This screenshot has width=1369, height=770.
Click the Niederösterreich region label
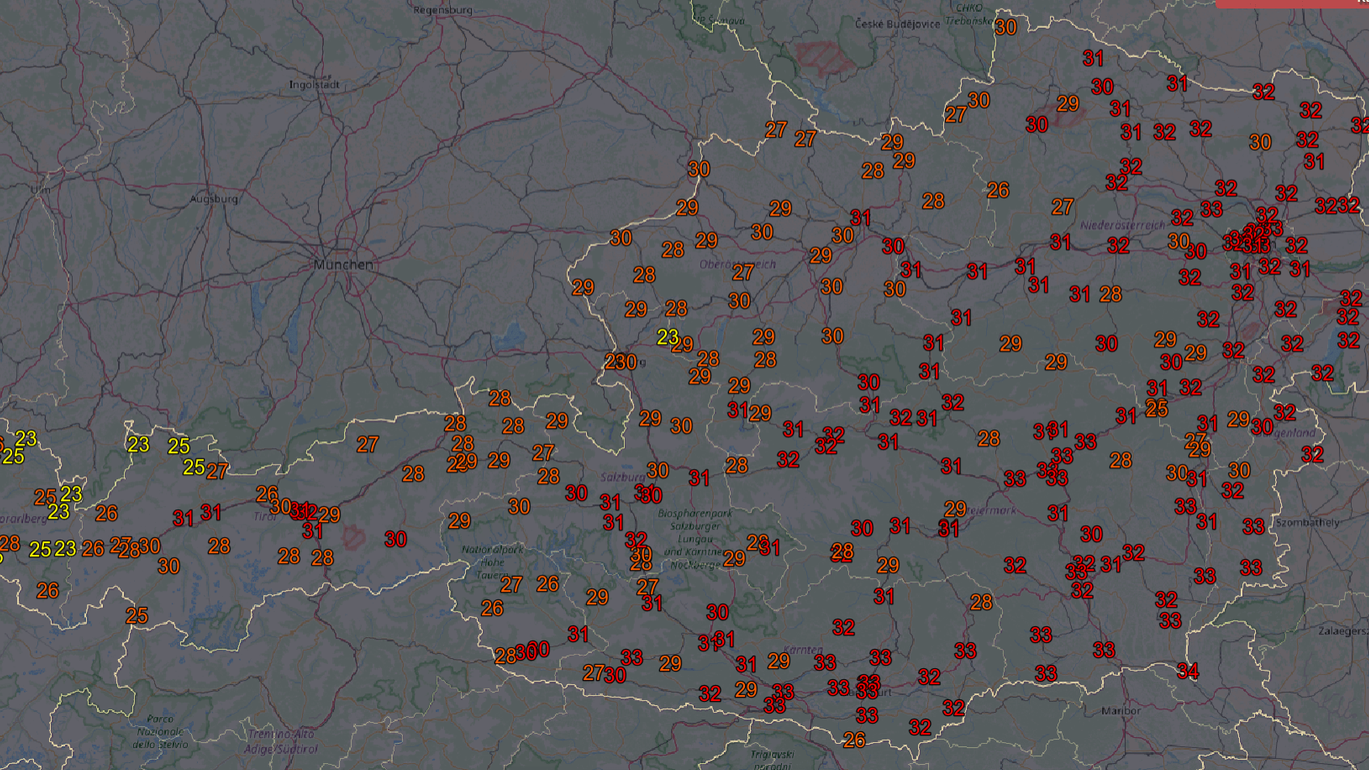[x=1124, y=226]
